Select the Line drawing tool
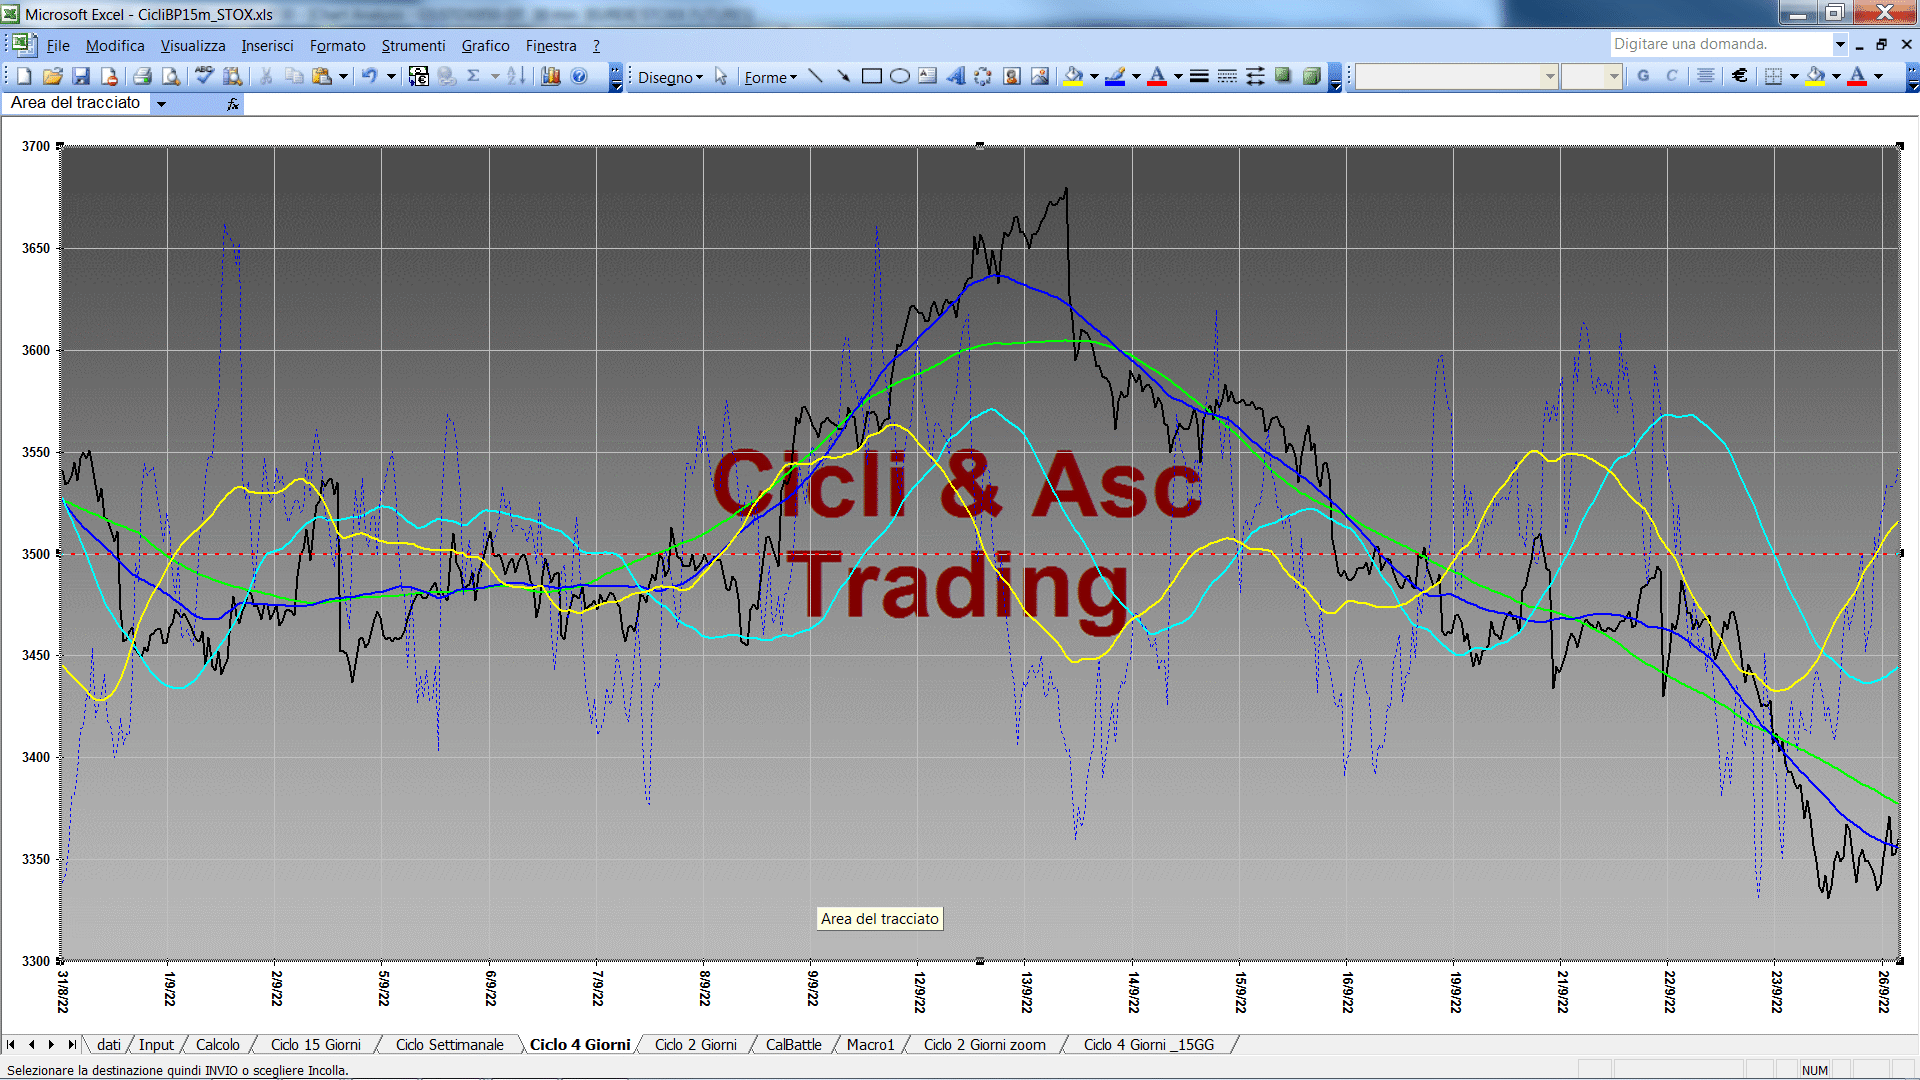 pos(816,77)
